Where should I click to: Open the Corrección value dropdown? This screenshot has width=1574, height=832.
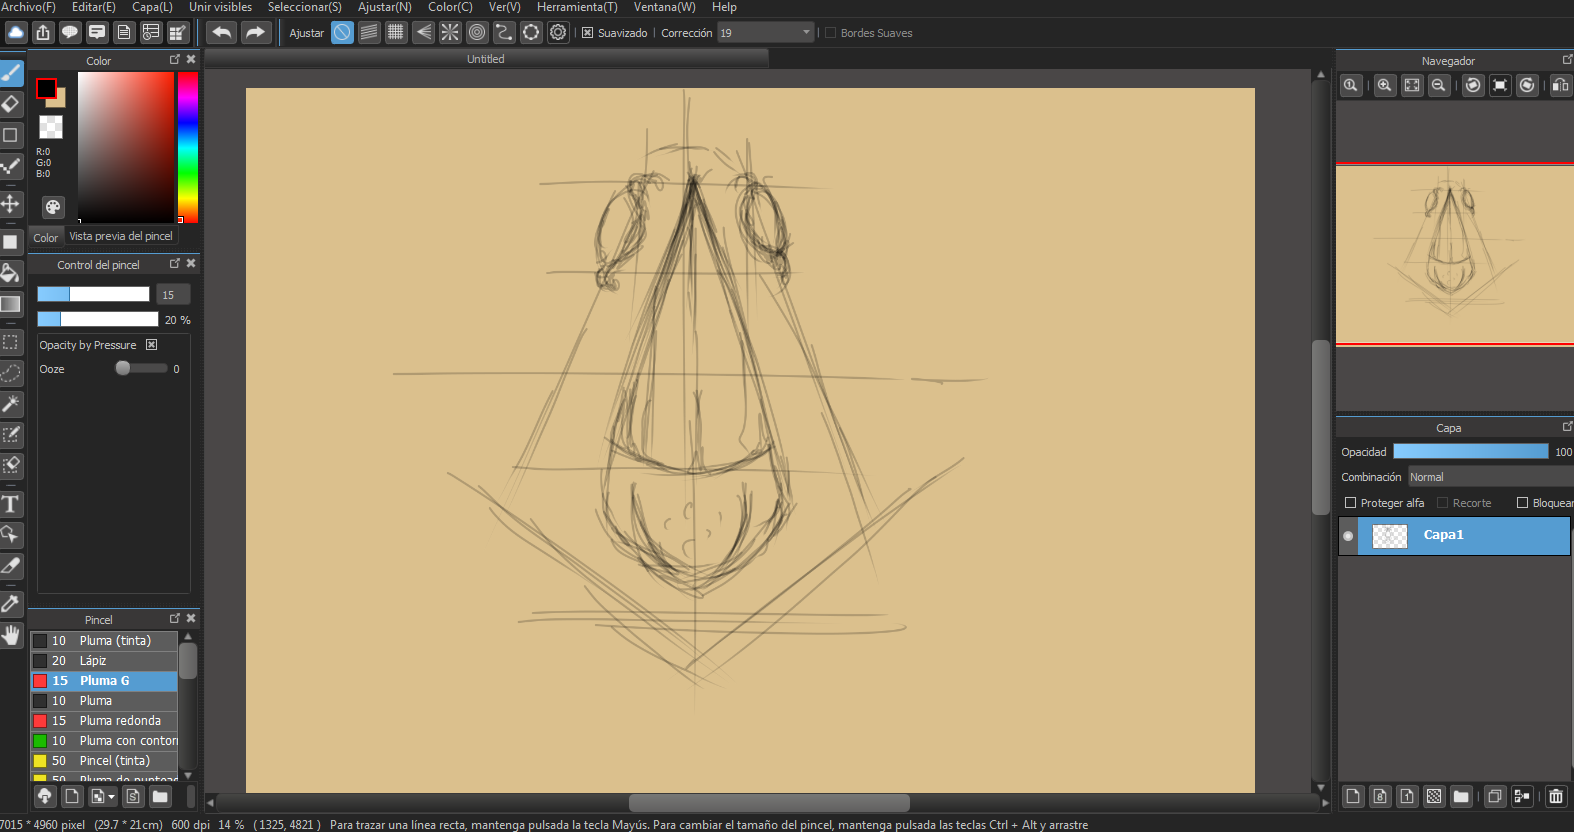click(x=766, y=33)
